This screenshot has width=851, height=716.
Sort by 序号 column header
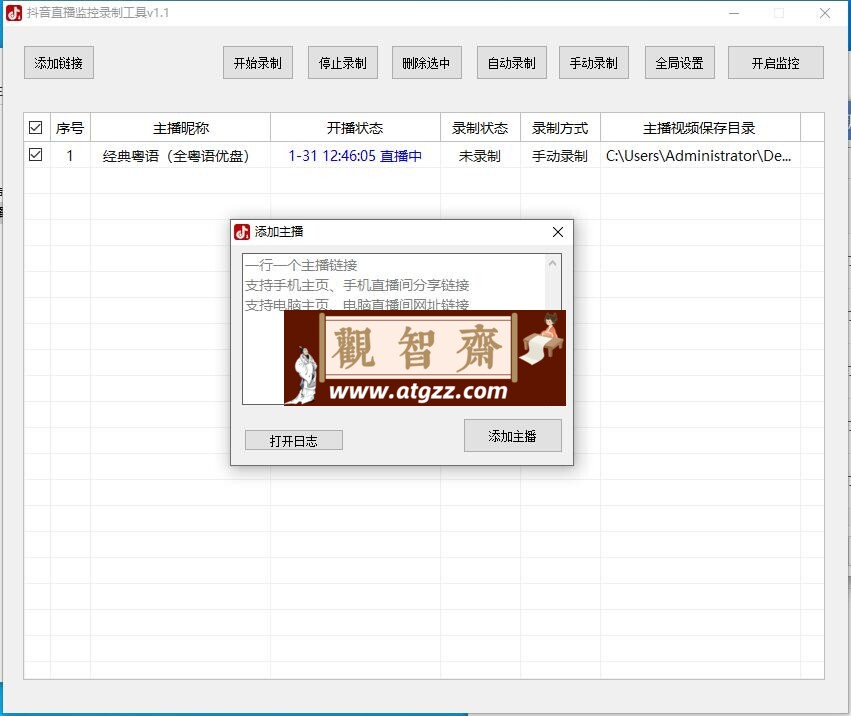pyautogui.click(x=70, y=128)
